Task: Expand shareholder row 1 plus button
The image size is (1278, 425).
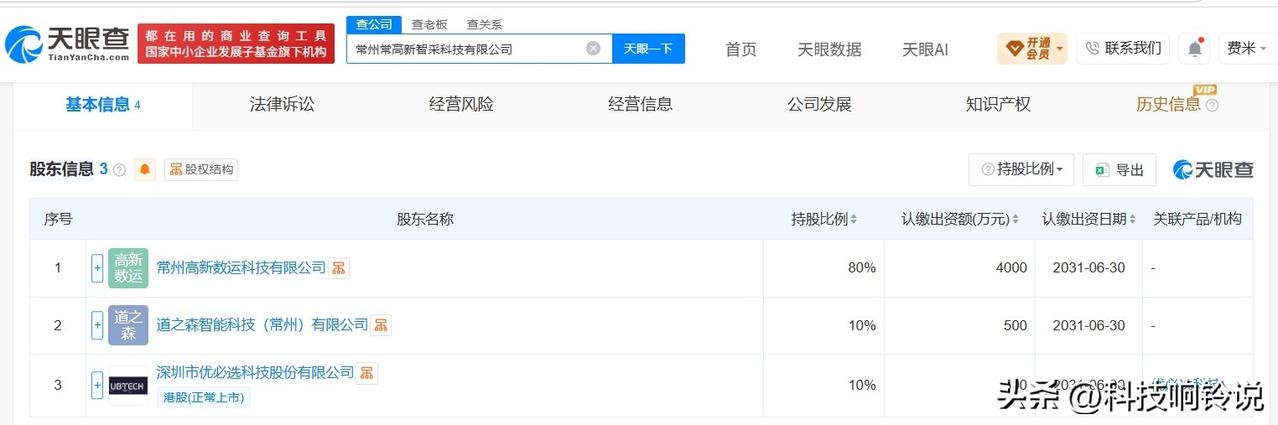Action: (x=97, y=268)
